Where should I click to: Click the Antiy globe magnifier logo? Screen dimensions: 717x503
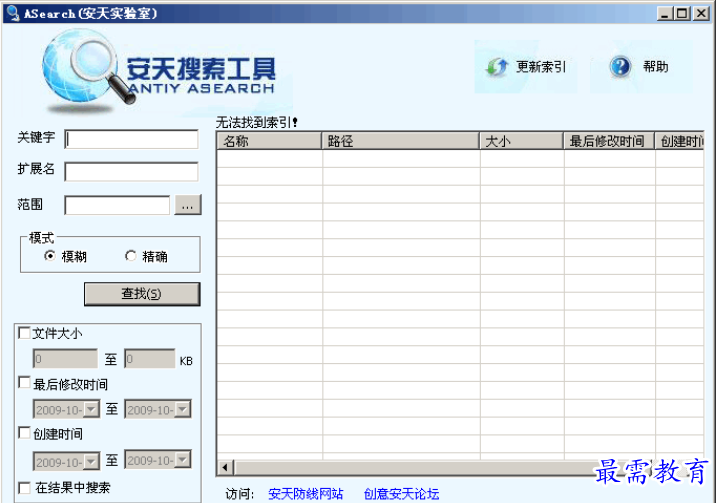click(x=87, y=69)
